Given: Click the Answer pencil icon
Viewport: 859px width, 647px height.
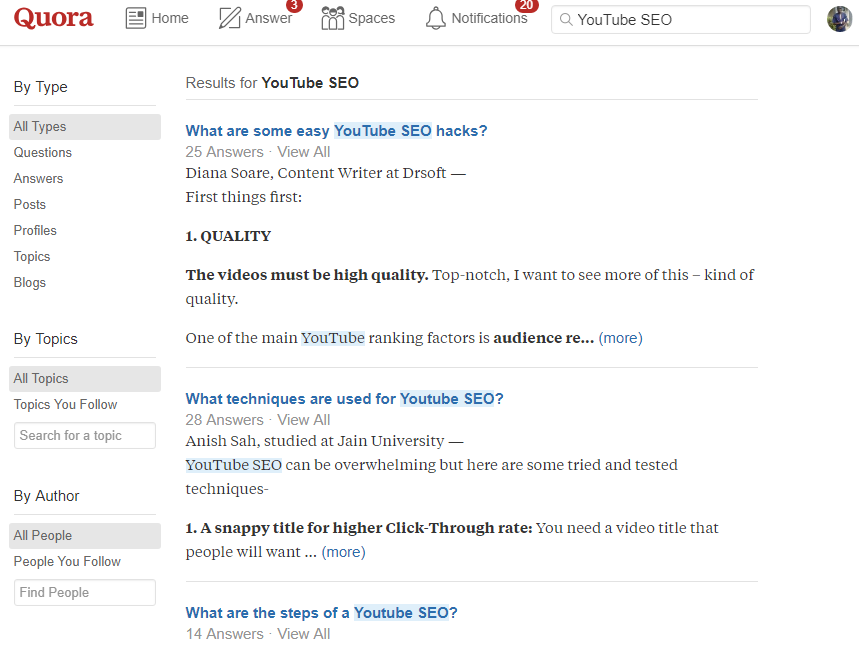Looking at the screenshot, I should 230,18.
